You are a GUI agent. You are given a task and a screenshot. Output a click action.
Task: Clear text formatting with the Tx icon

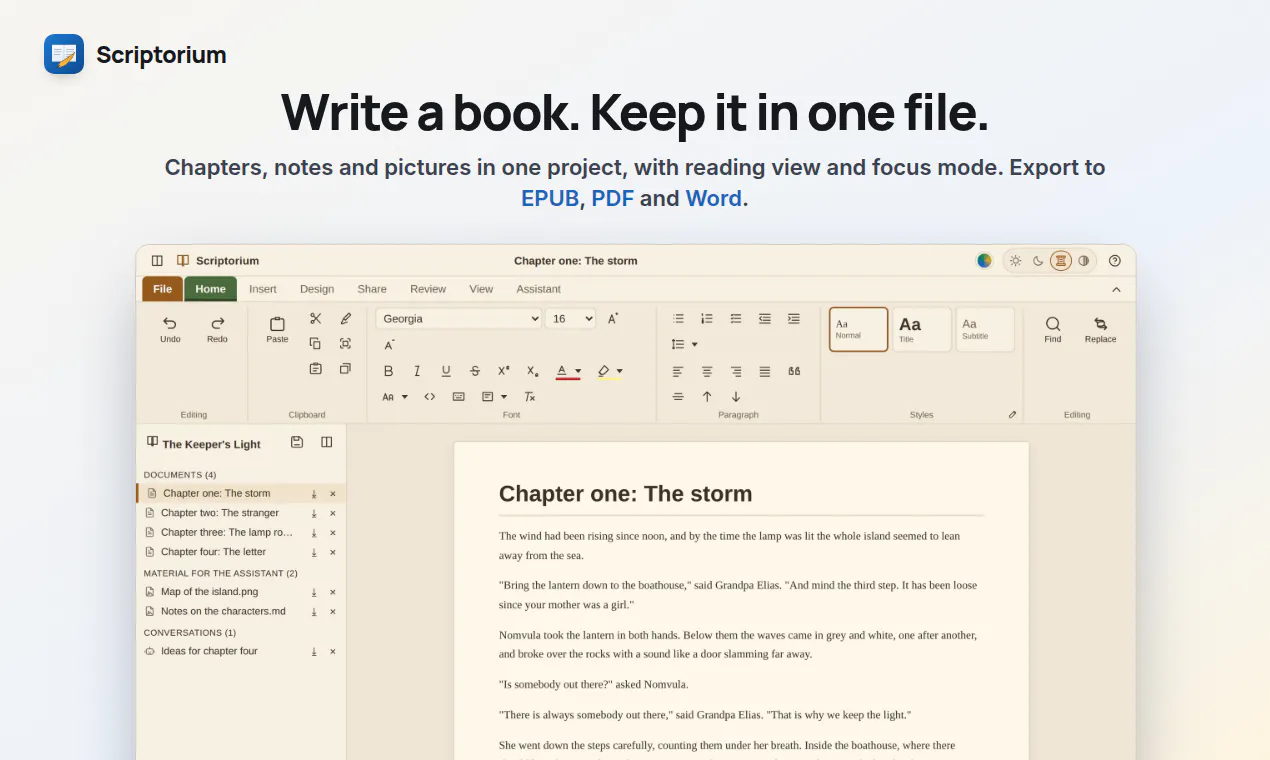tap(530, 397)
